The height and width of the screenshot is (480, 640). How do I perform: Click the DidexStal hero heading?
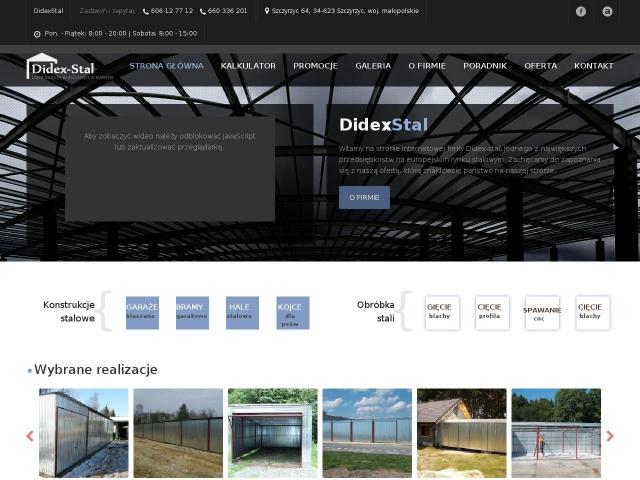383,124
